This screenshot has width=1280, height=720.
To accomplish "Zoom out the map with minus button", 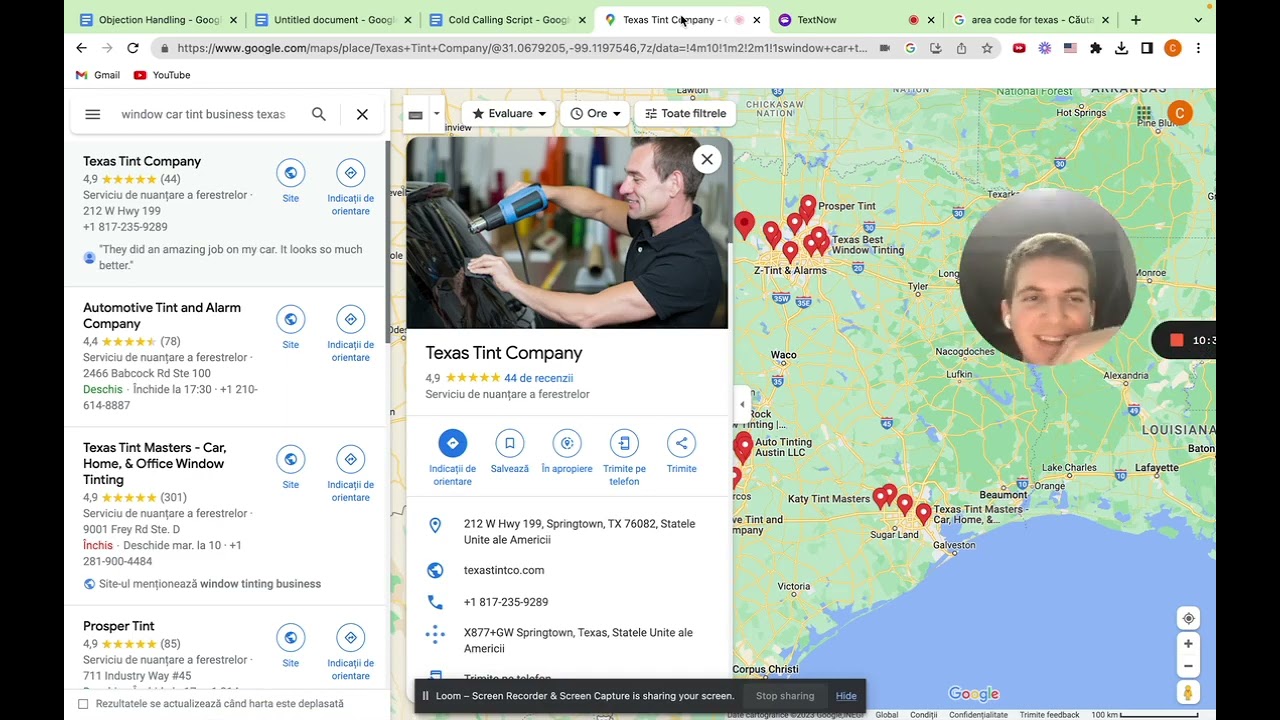I will click(x=1188, y=666).
